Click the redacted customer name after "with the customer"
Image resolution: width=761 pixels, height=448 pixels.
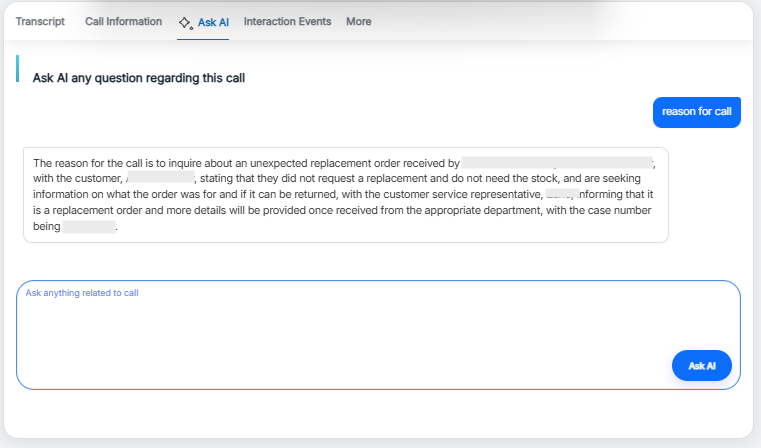[x=160, y=179]
